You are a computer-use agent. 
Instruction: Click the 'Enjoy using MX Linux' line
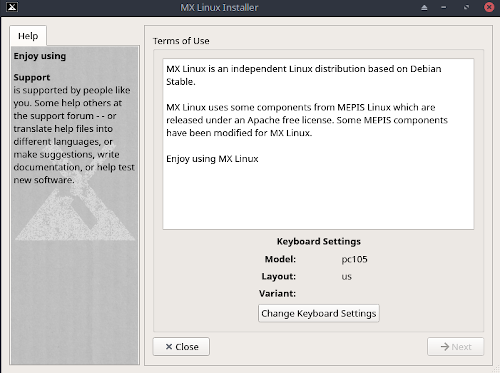(212, 159)
